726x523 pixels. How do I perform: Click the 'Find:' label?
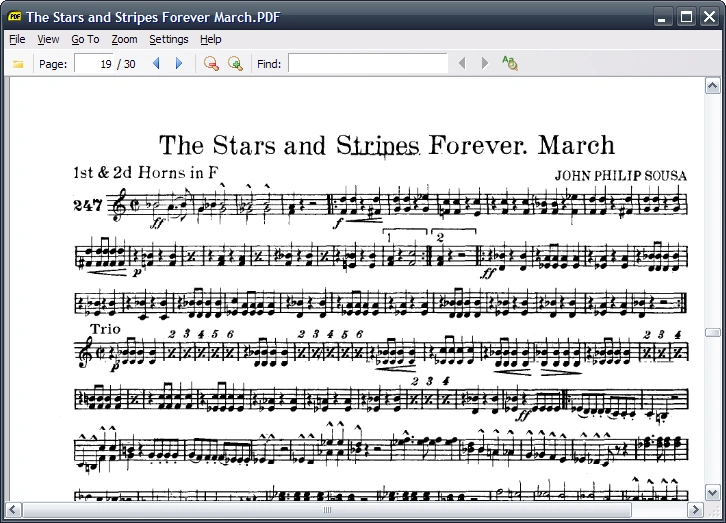(269, 64)
